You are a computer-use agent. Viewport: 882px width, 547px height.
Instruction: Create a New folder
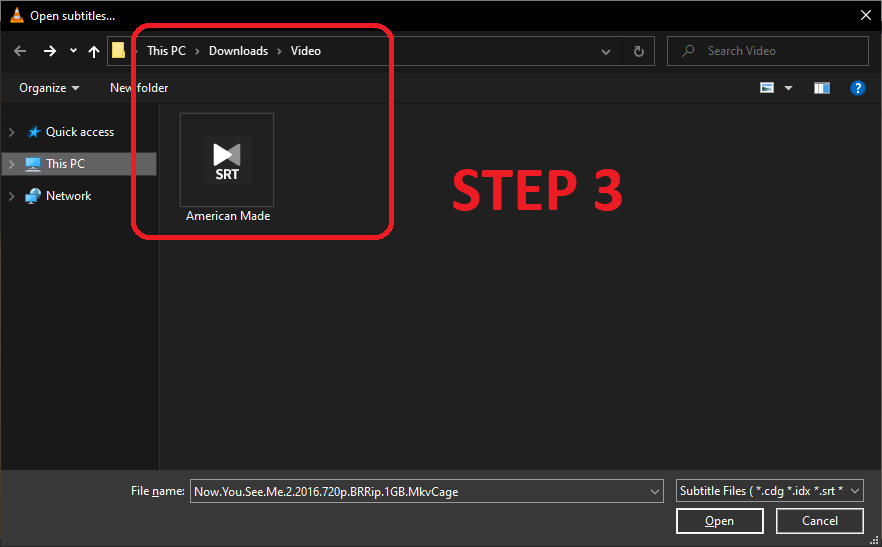(139, 88)
